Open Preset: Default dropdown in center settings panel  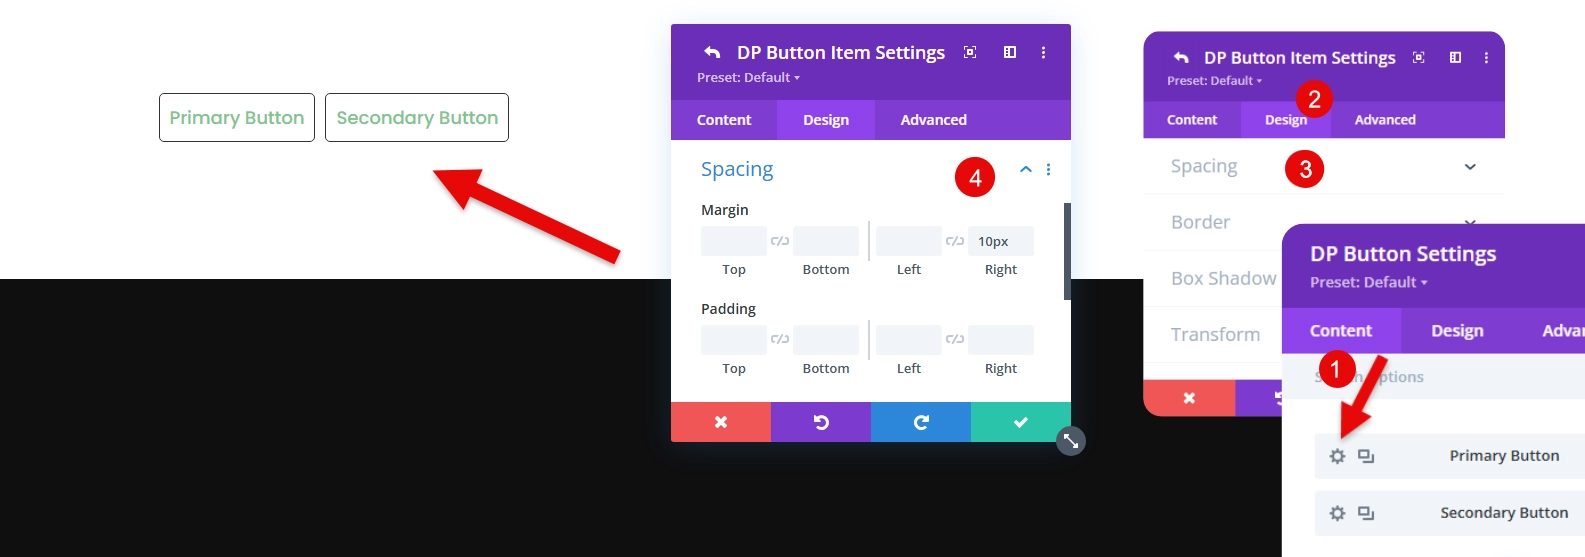point(748,77)
